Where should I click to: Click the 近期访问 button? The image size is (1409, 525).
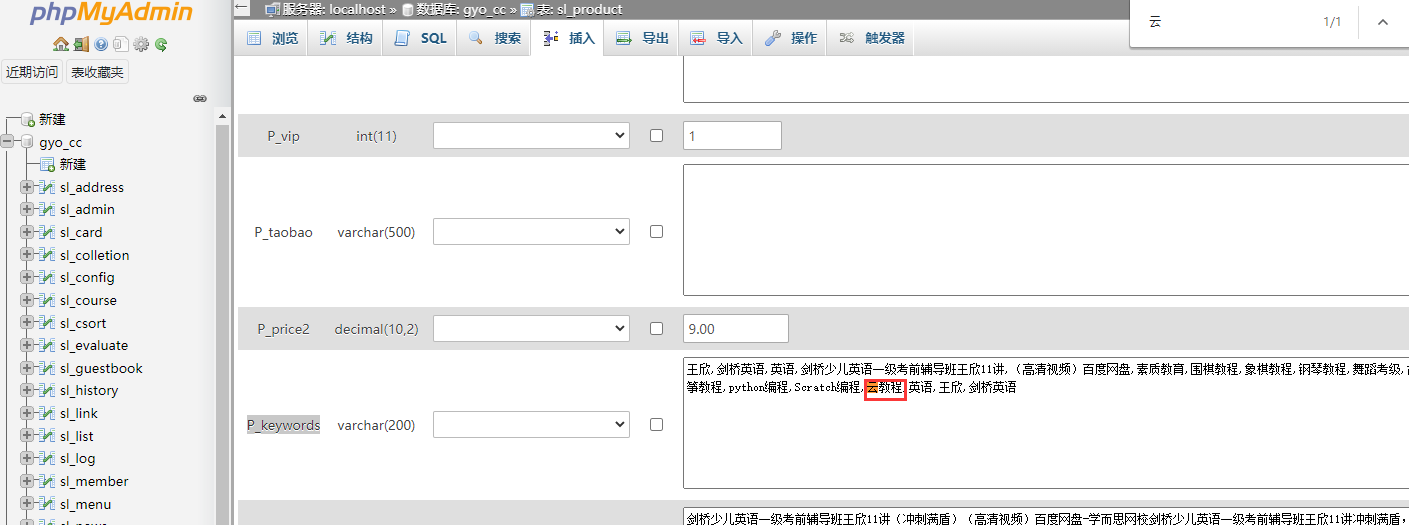[x=32, y=72]
